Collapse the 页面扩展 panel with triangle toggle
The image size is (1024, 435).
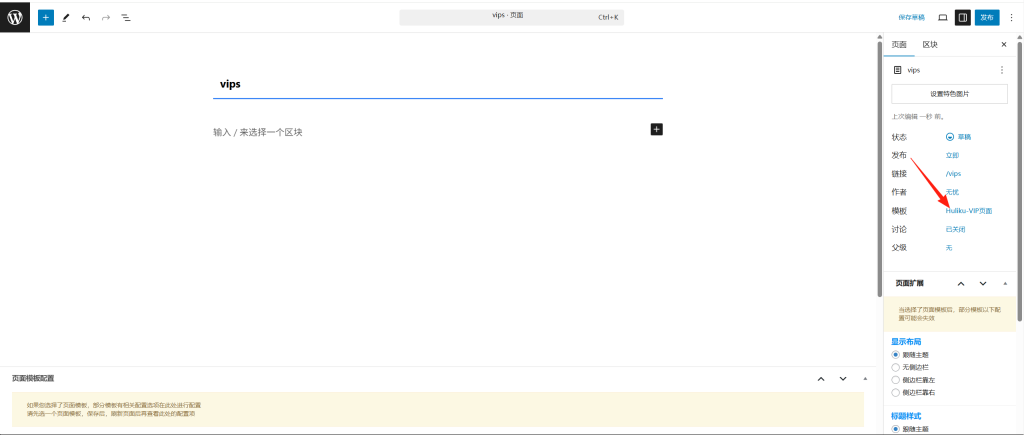tap(1005, 284)
